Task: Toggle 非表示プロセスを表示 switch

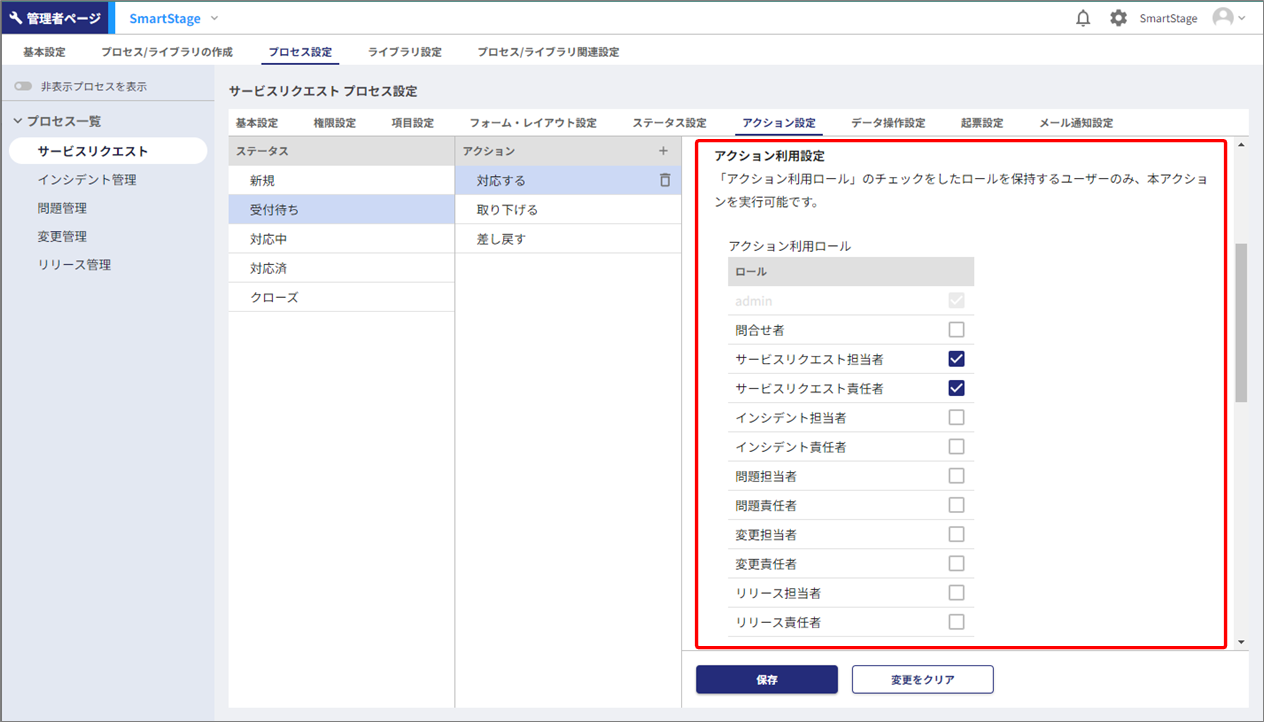Action: 23,87
